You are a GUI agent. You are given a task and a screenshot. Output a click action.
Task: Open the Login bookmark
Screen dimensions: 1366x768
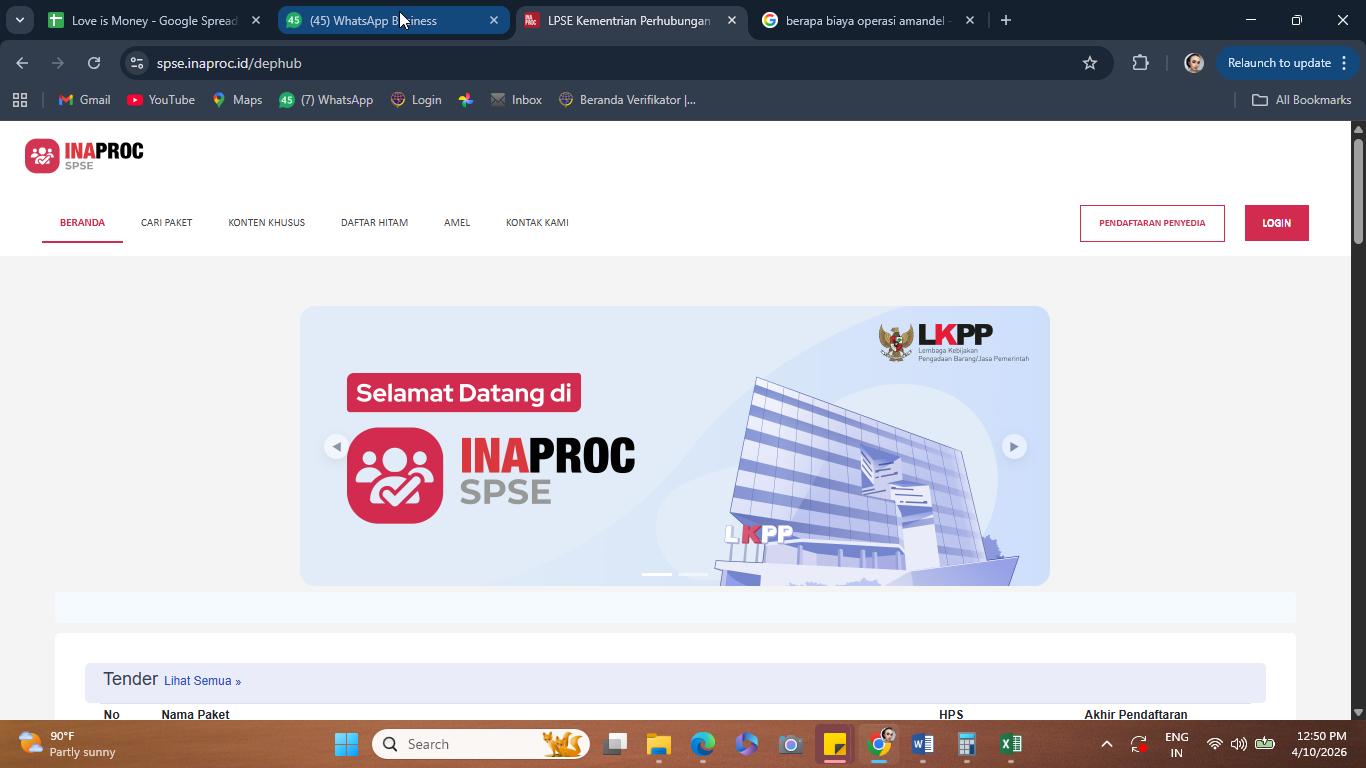coord(416,100)
